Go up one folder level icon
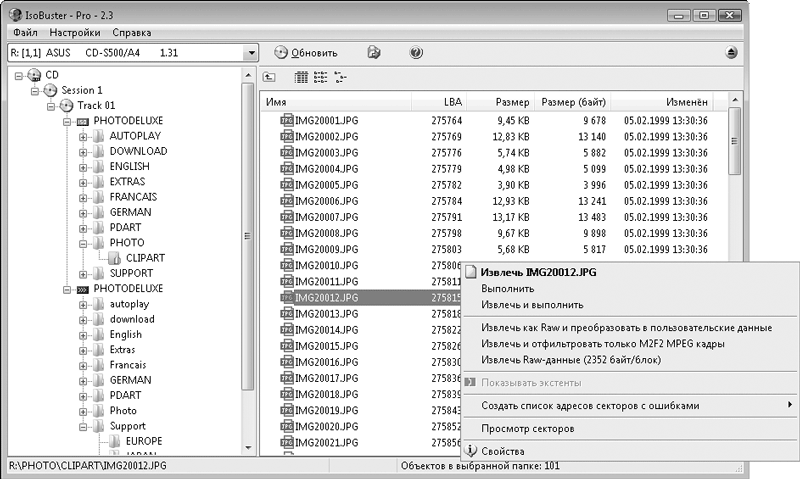This screenshot has height=479, width=800. click(269, 78)
